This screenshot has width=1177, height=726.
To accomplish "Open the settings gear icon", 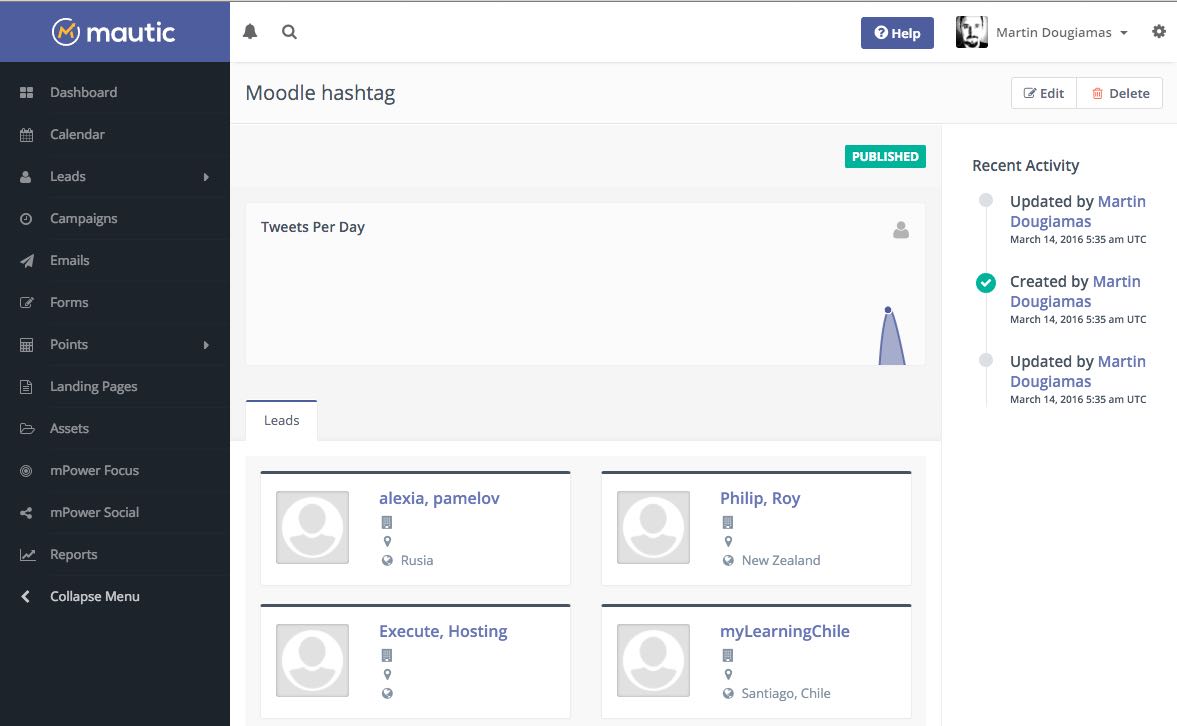I will pyautogui.click(x=1159, y=32).
